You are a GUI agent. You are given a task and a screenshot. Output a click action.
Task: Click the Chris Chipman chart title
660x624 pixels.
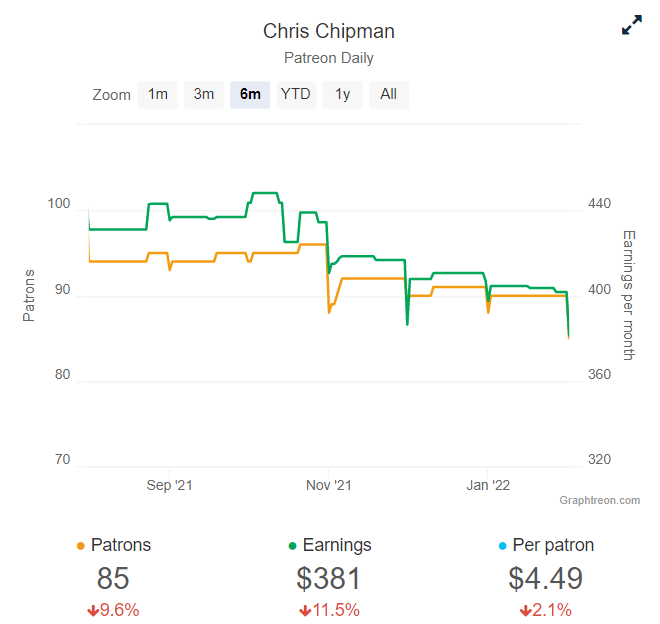(329, 31)
